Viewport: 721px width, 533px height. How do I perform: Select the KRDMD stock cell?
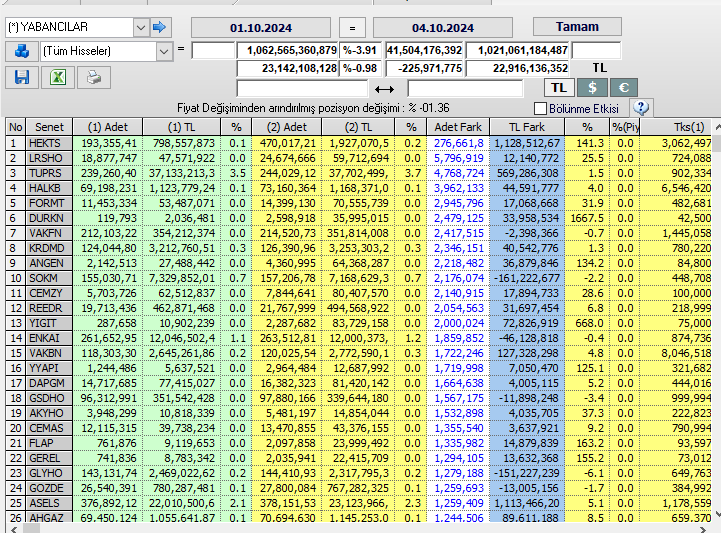49,248
